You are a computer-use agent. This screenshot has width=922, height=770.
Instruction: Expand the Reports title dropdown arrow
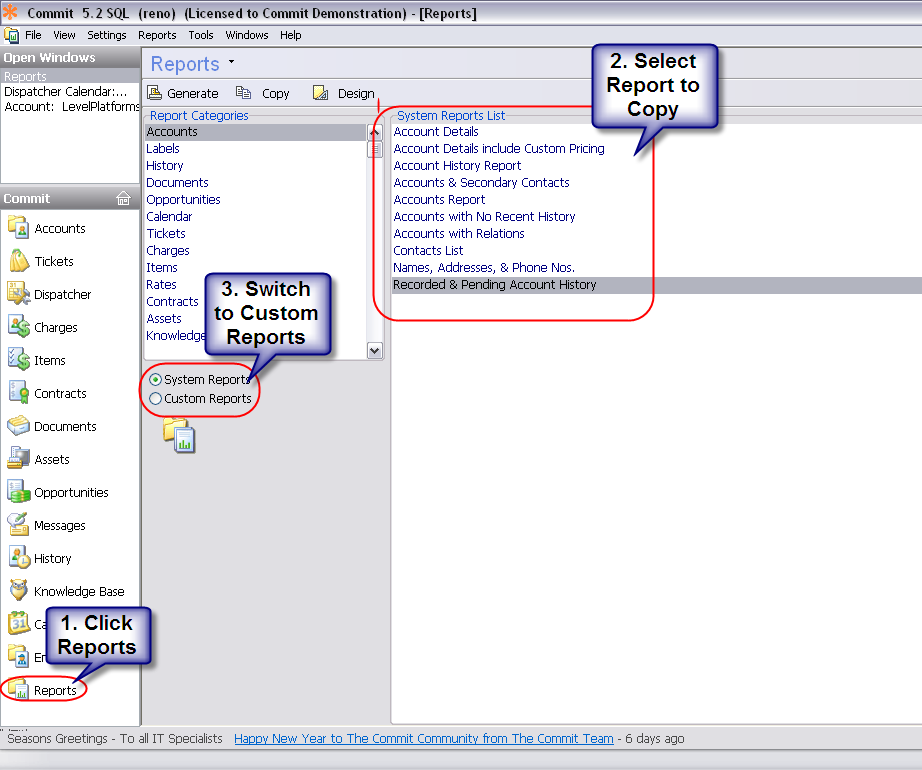point(232,62)
